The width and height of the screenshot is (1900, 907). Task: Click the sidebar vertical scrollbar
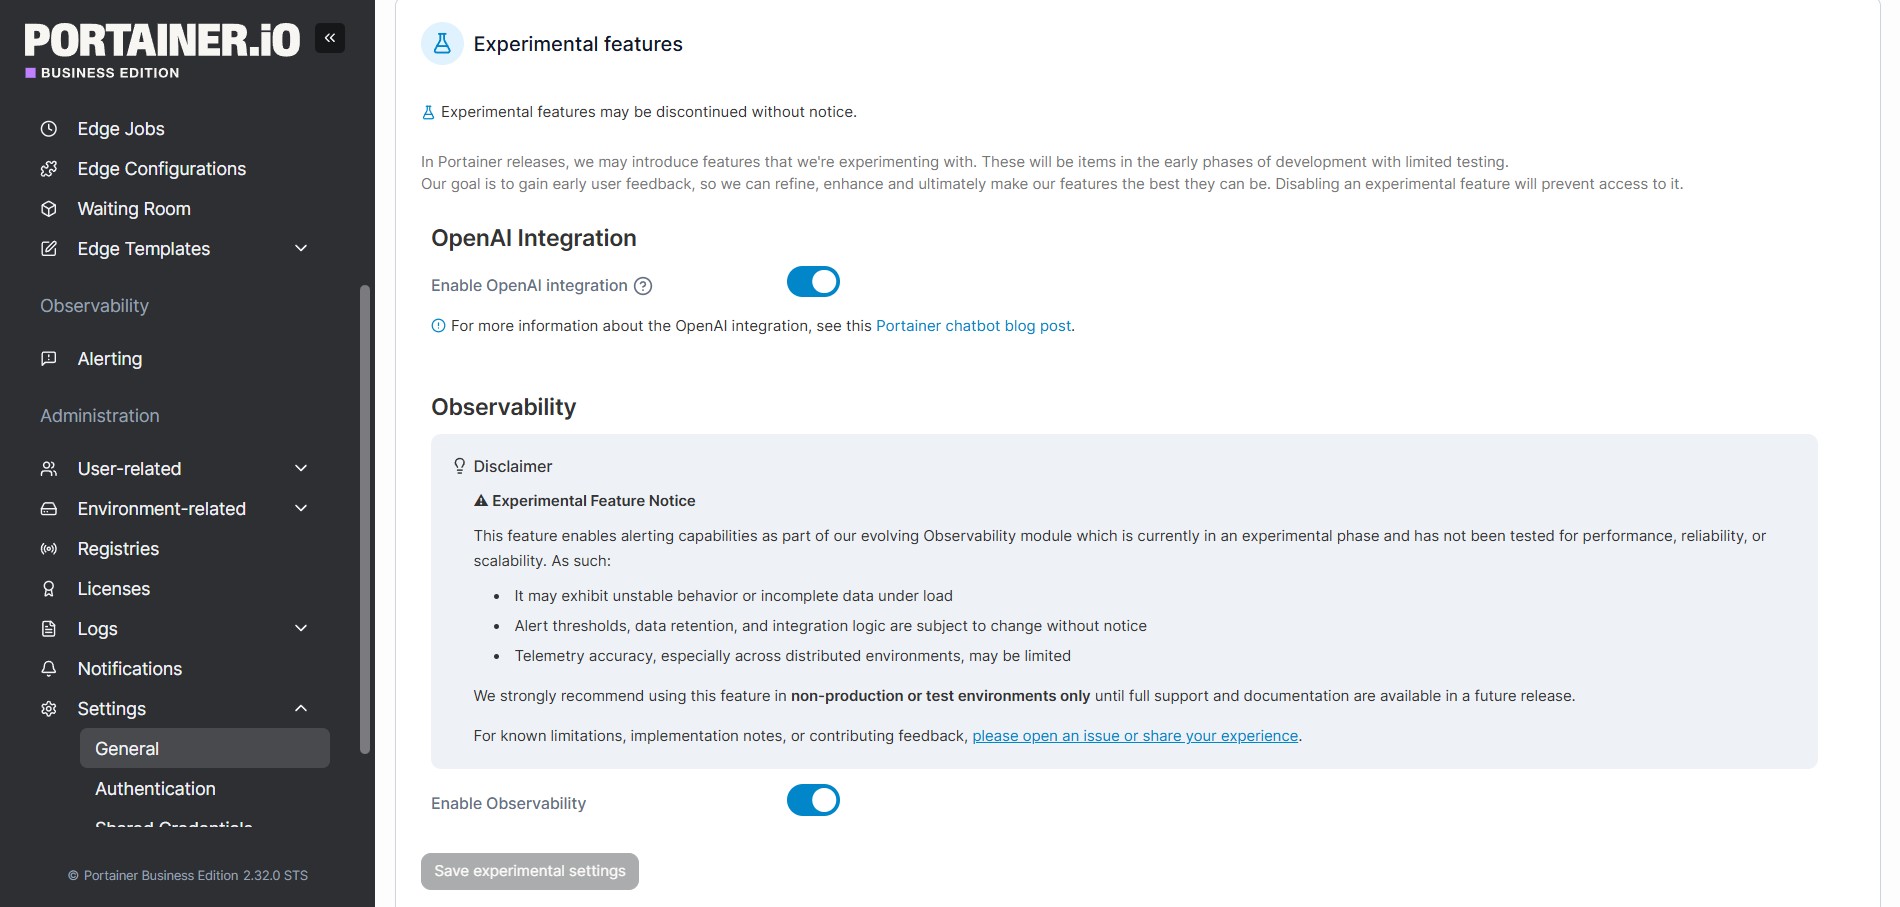pos(365,520)
